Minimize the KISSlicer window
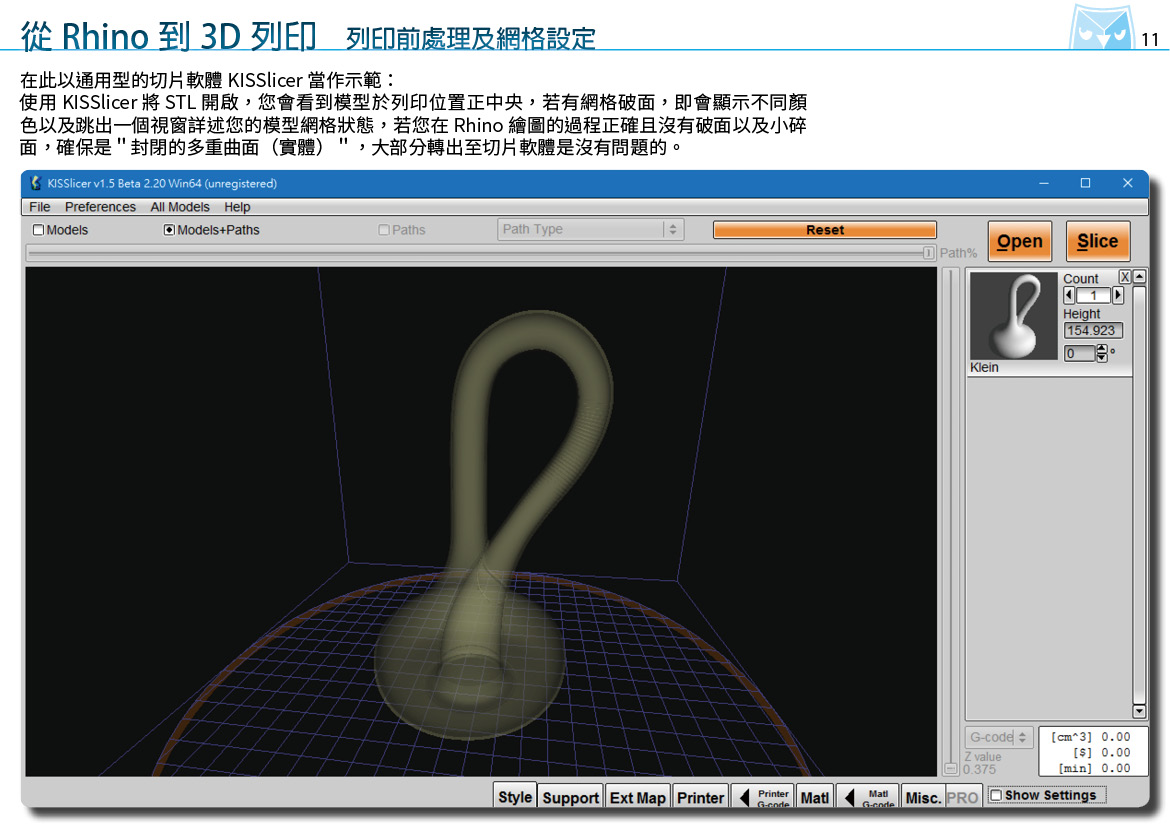This screenshot has height=827, width=1170. [x=1044, y=183]
